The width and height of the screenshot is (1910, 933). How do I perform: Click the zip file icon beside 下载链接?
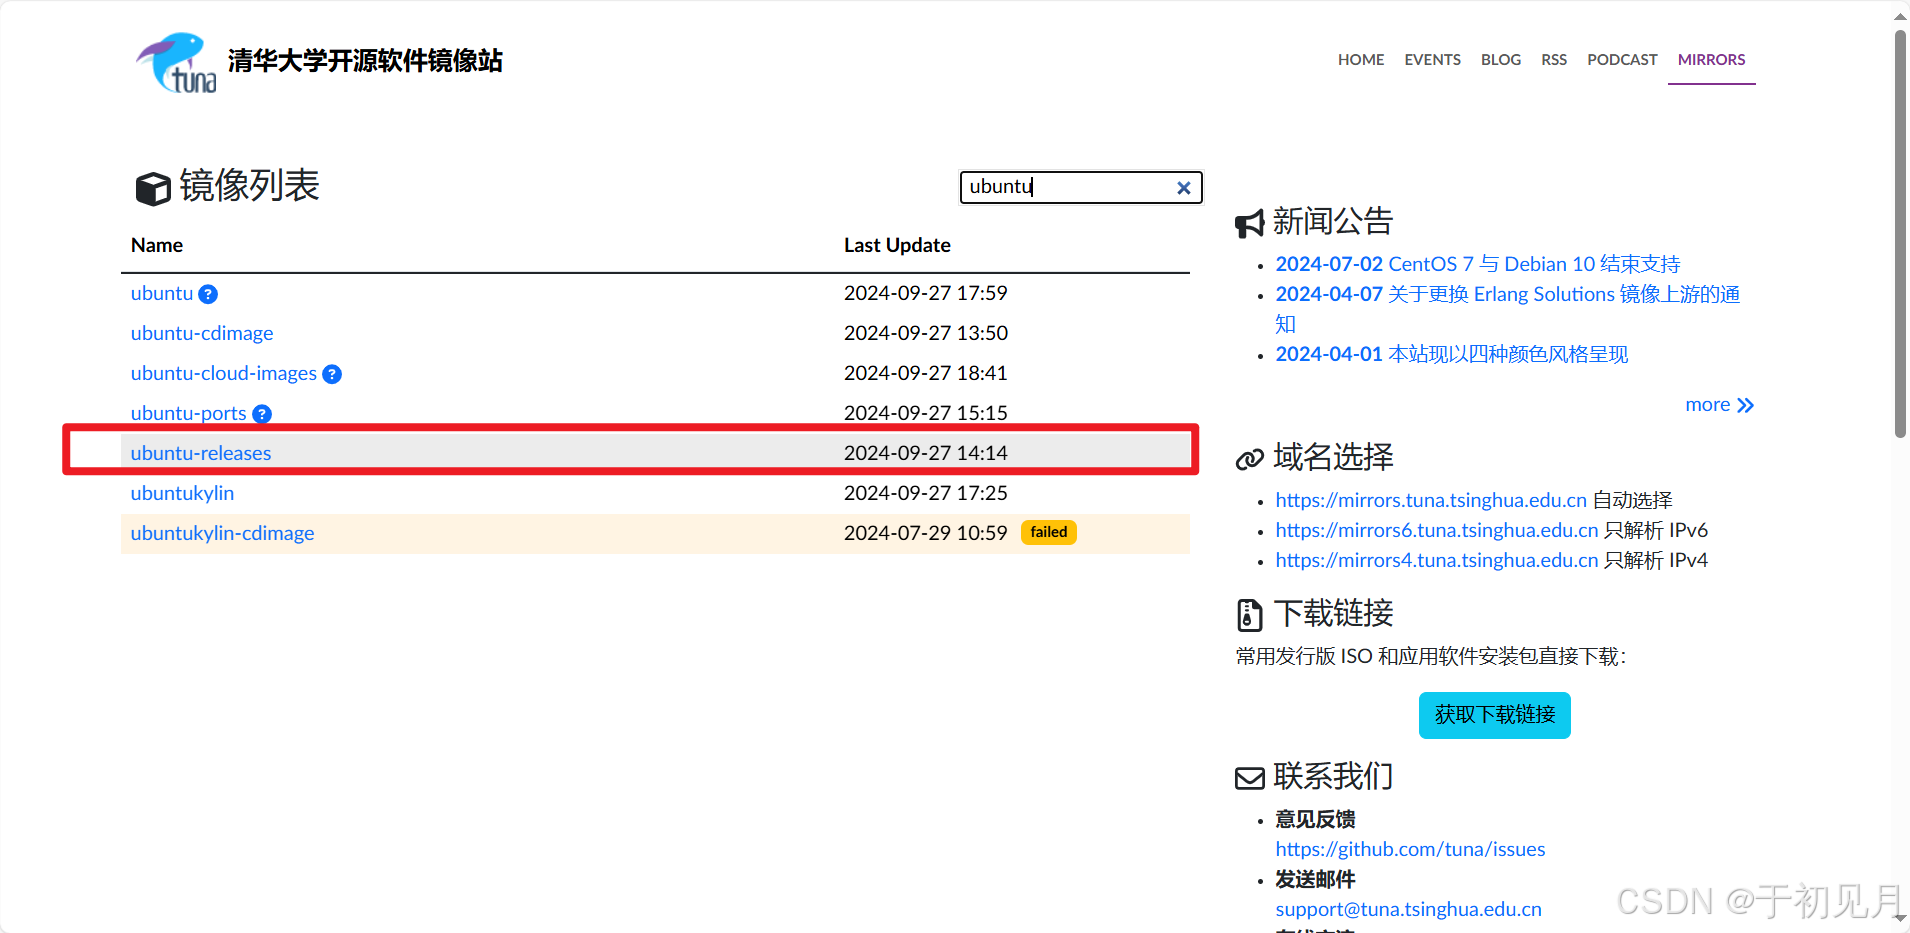(1249, 615)
